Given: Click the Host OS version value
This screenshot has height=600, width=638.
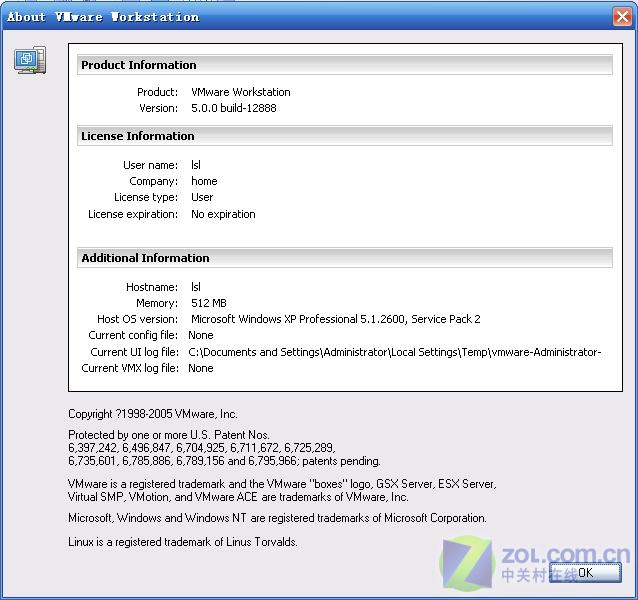Looking at the screenshot, I should coord(336,319).
